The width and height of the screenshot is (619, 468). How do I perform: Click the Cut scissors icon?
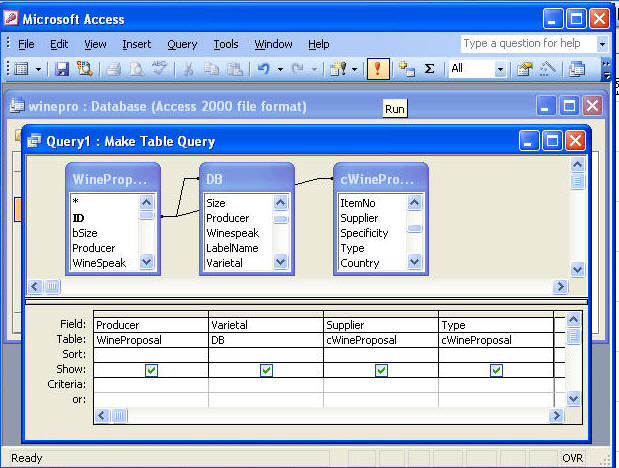point(189,69)
